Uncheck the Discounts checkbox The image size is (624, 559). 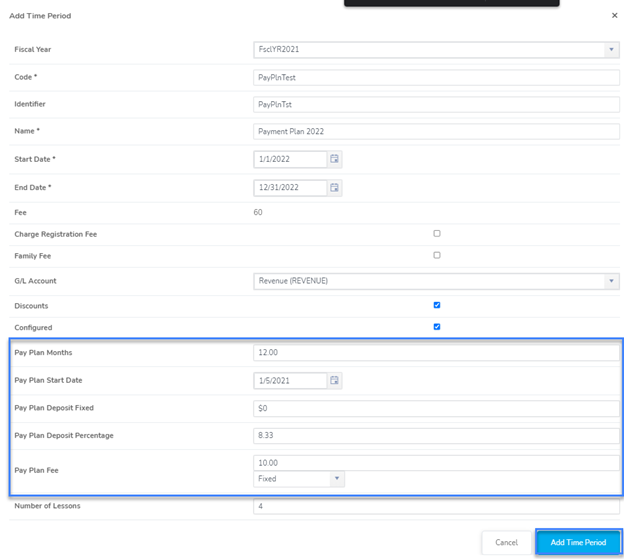point(437,305)
